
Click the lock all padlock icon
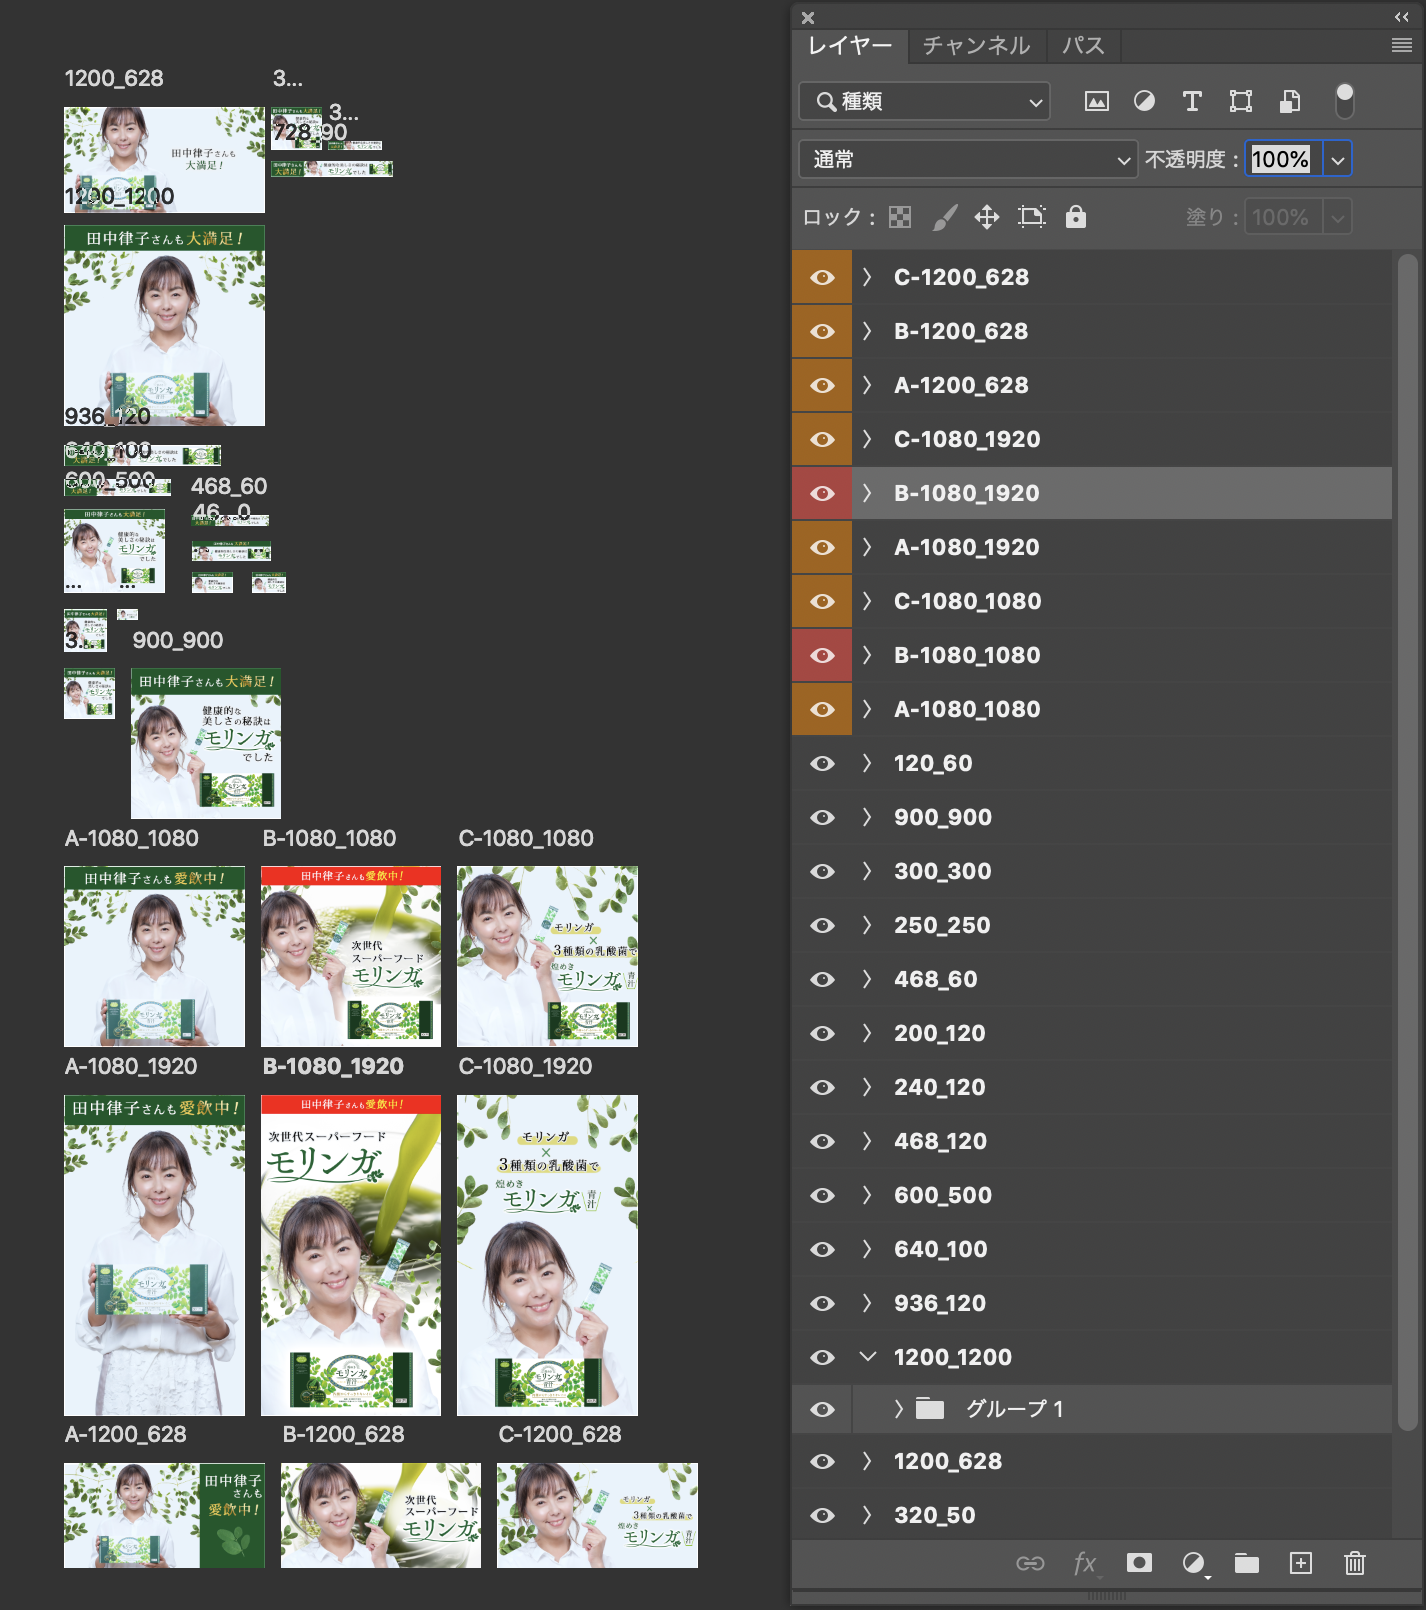click(x=1076, y=217)
